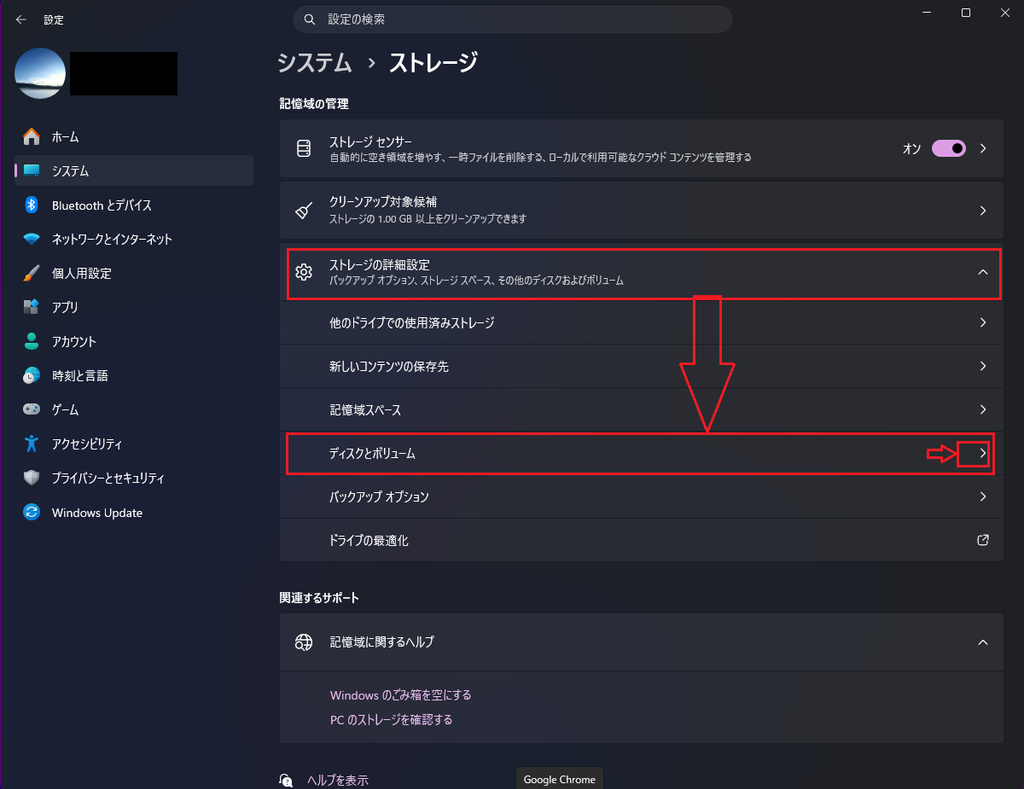Select システム in the sidebar
1024x789 pixels.
(x=134, y=170)
